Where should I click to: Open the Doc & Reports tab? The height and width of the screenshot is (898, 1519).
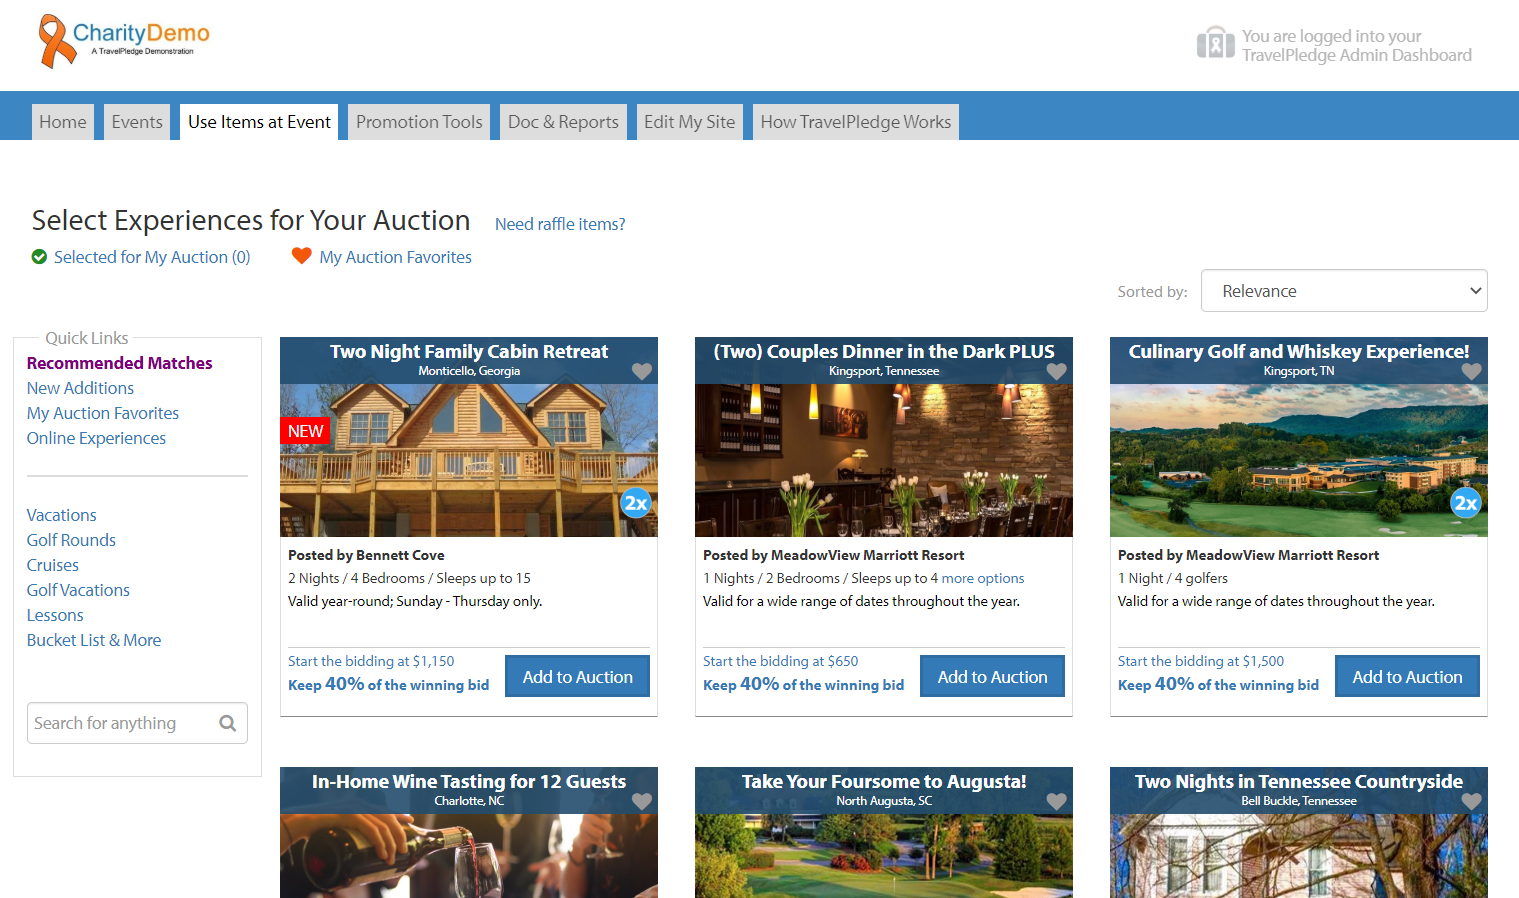tap(563, 122)
